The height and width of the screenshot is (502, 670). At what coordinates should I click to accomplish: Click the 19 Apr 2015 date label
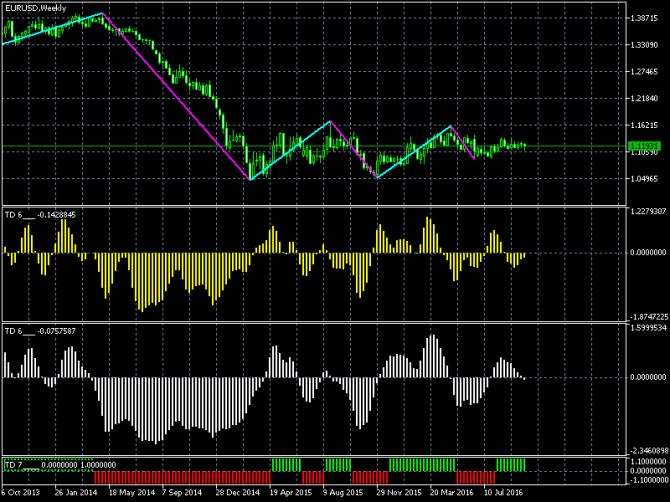291,493
